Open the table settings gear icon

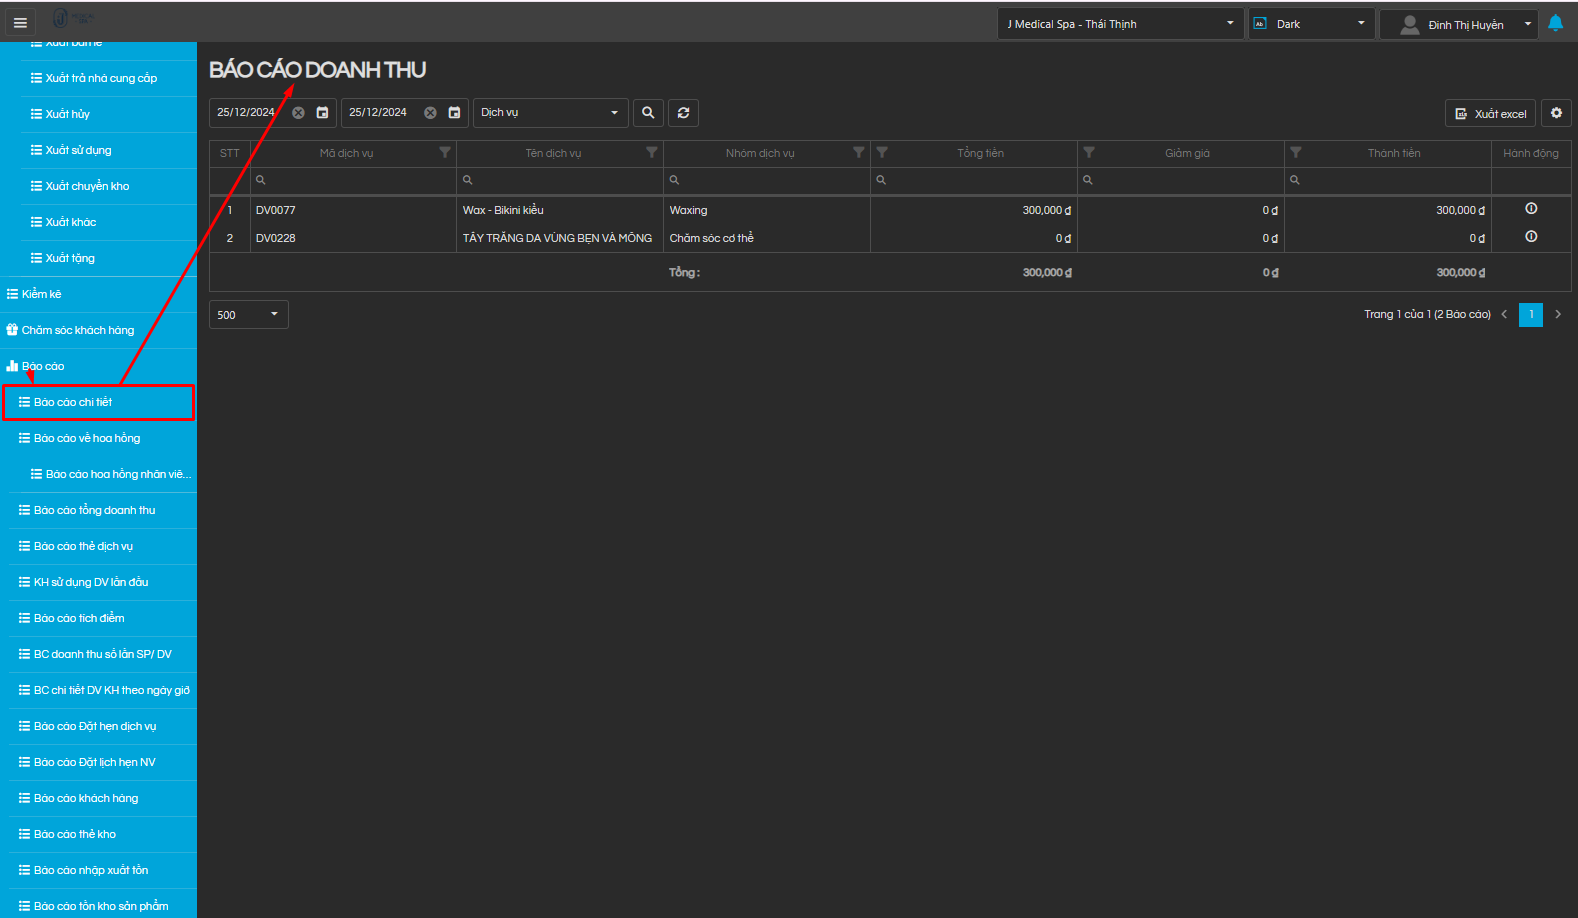pyautogui.click(x=1556, y=113)
